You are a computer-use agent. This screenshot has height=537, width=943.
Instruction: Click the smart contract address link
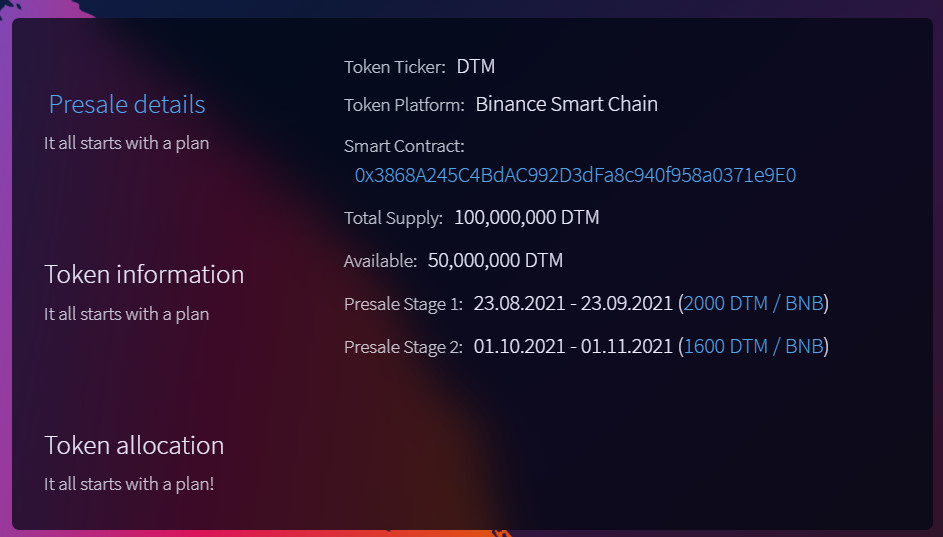(x=575, y=175)
